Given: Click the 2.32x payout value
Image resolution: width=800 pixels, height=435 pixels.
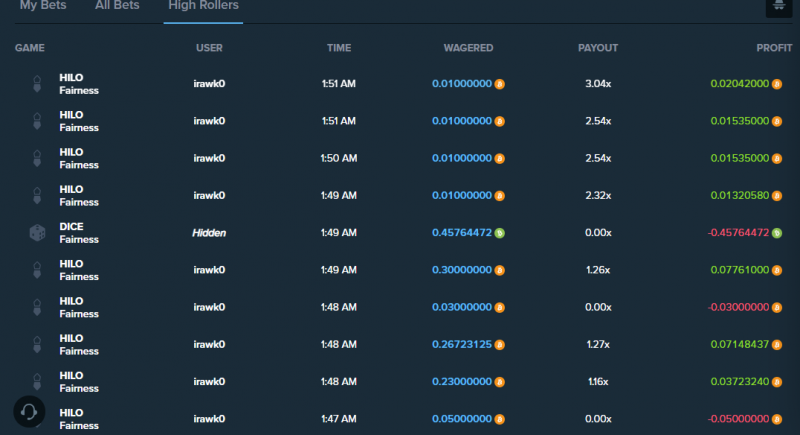Looking at the screenshot, I should [598, 195].
